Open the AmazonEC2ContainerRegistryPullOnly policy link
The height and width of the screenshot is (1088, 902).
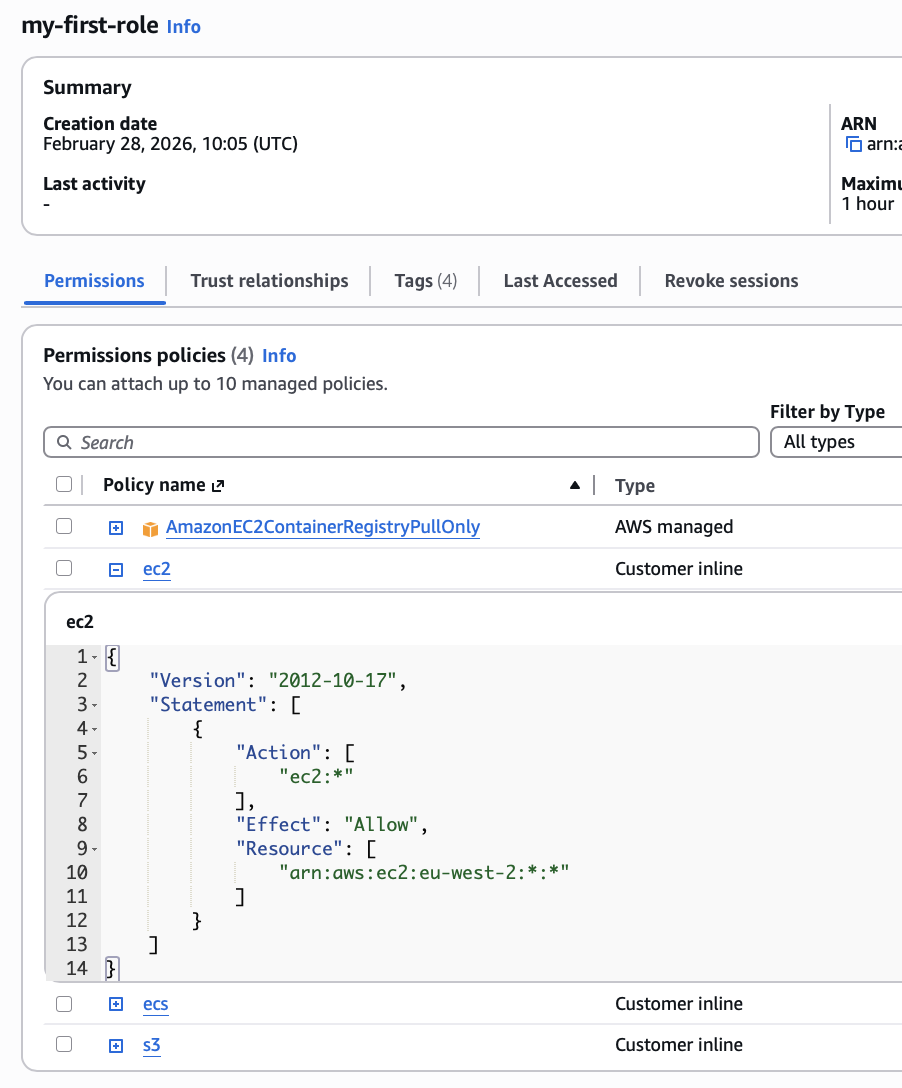(322, 527)
